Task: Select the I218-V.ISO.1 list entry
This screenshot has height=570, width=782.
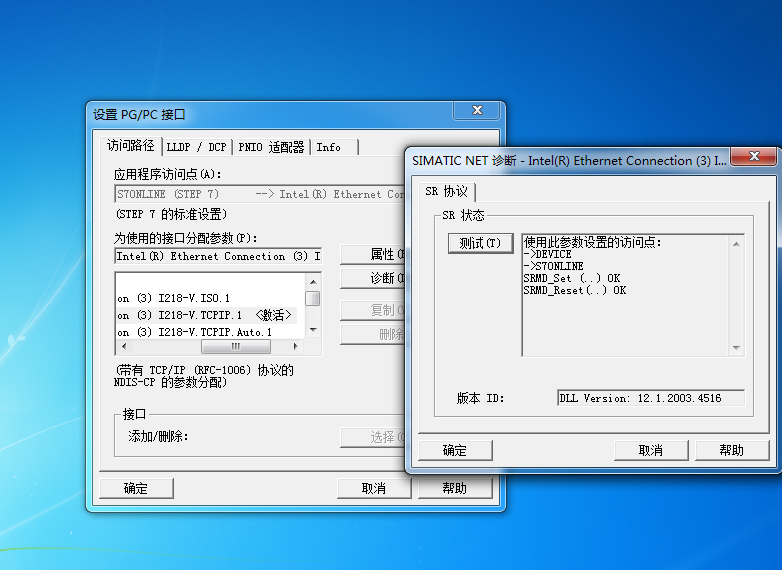Action: [x=174, y=298]
